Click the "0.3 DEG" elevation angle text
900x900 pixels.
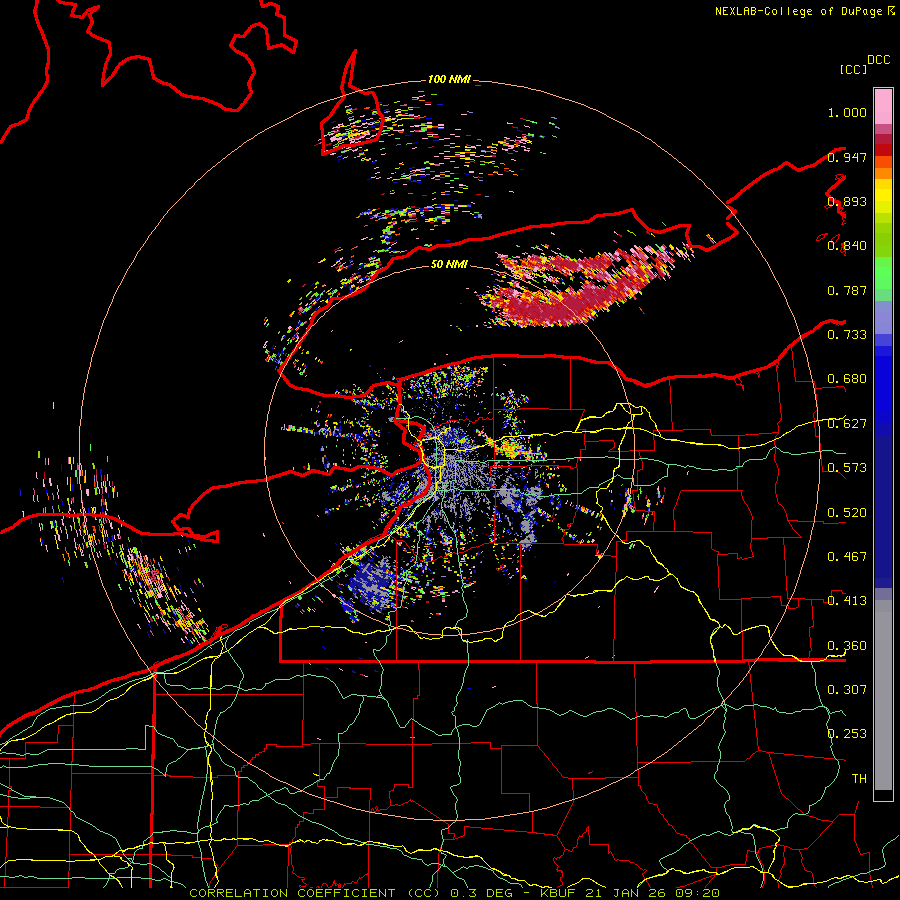pos(481,893)
